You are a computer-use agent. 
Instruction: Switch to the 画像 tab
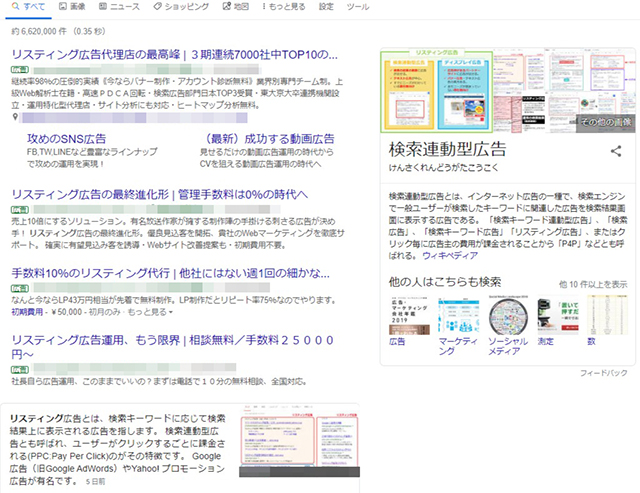[x=72, y=7]
